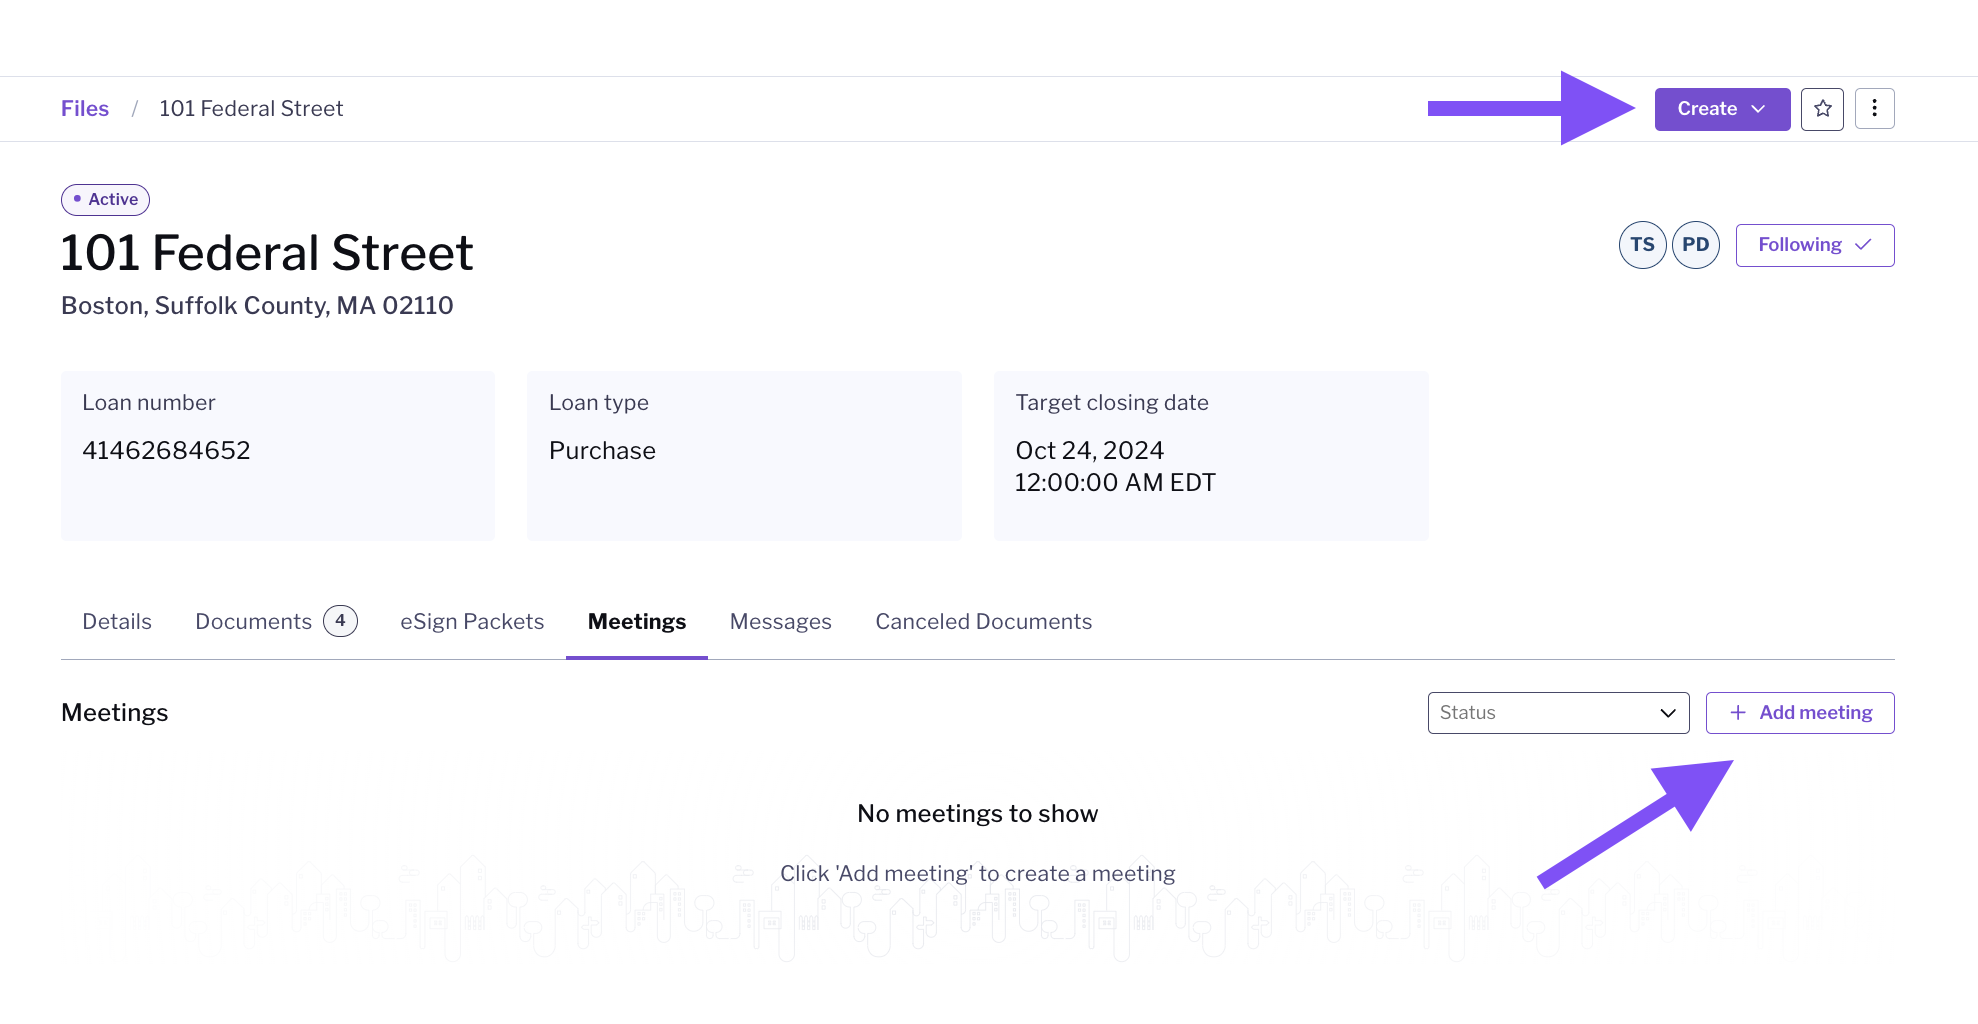
Task: Click the documents count badge showing 4
Action: click(340, 621)
